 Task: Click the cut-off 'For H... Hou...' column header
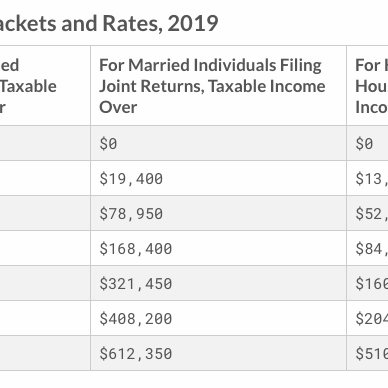[x=367, y=86]
